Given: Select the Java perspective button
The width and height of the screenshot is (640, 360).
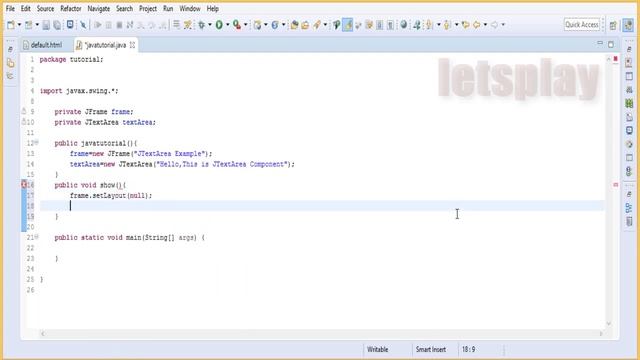Looking at the screenshot, I should coord(628,25).
